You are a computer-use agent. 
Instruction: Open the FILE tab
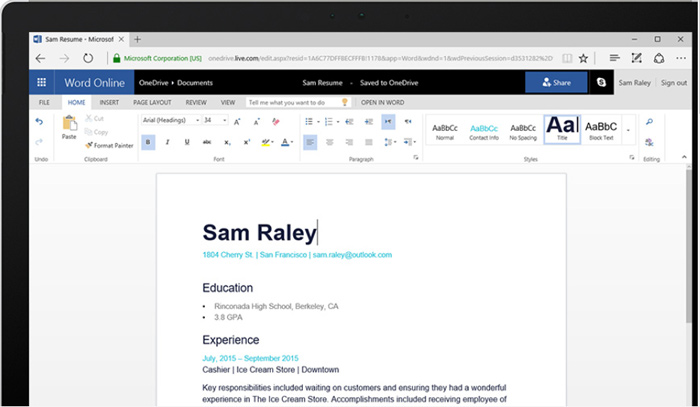(x=44, y=102)
